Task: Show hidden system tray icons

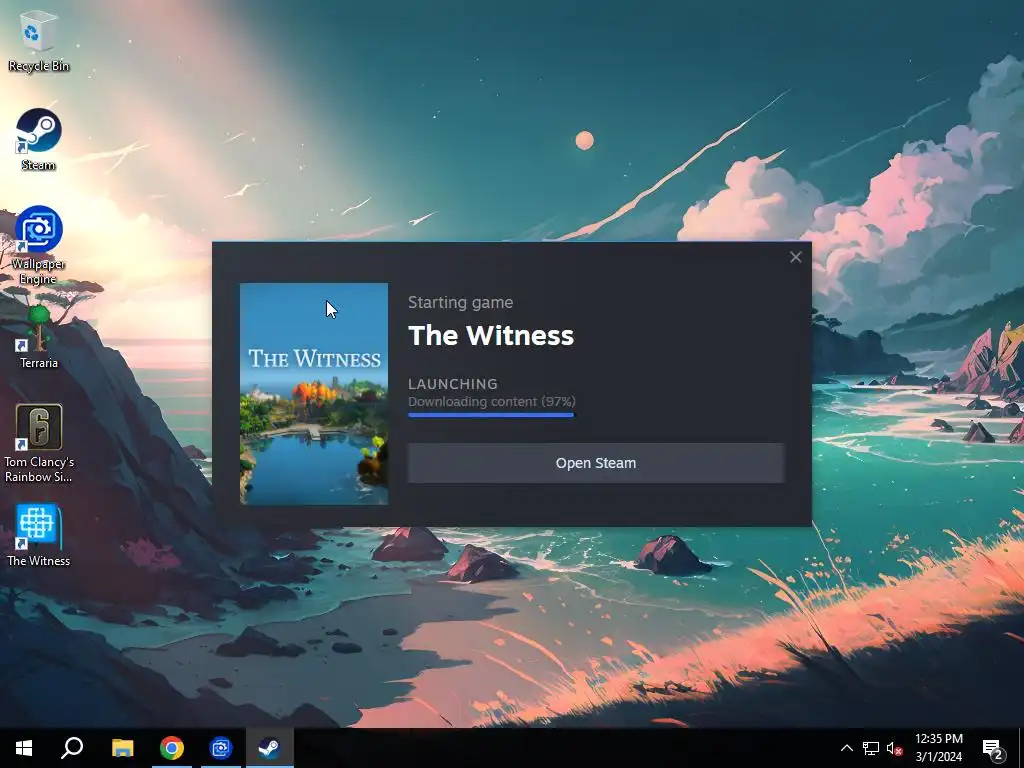Action: pyautogui.click(x=846, y=748)
